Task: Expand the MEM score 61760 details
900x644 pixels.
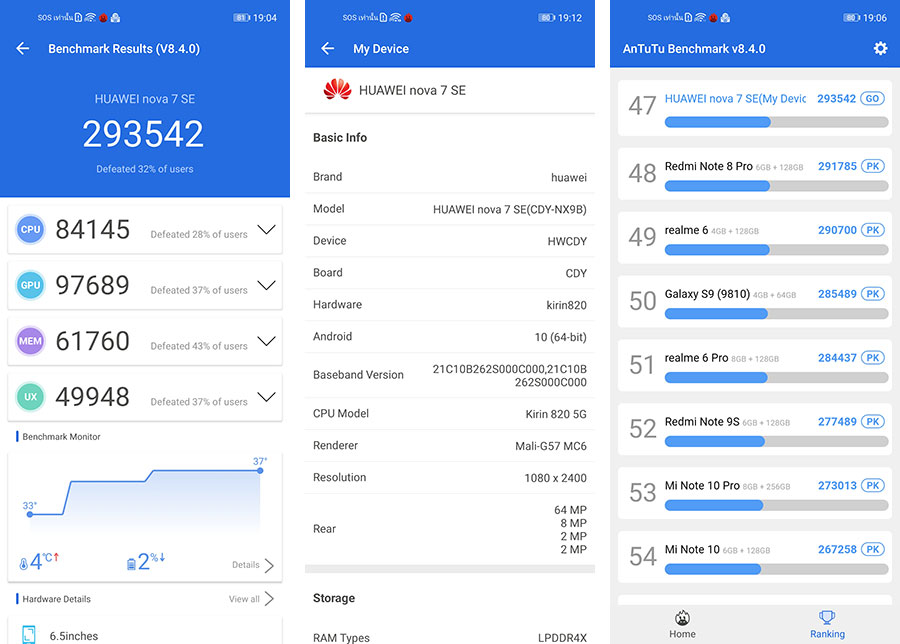Action: coord(266,342)
